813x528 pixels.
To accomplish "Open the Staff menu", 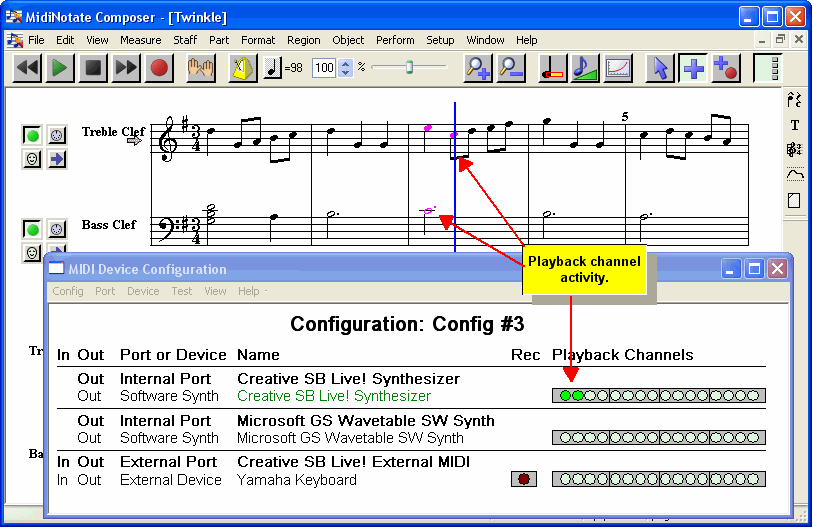I will click(185, 40).
